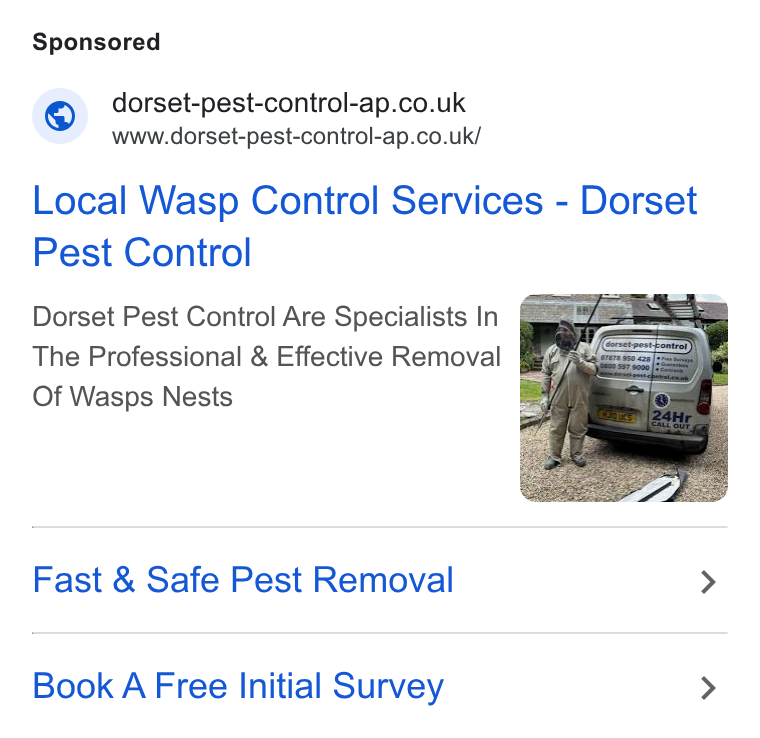Click the blue clock emblem on the van

coord(662,400)
